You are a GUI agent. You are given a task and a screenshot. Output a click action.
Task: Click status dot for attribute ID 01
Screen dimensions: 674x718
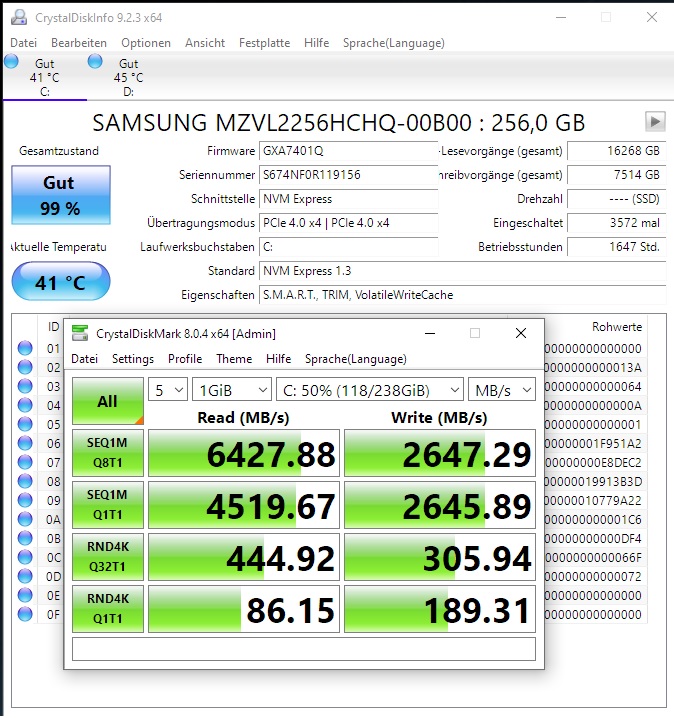tap(25, 348)
